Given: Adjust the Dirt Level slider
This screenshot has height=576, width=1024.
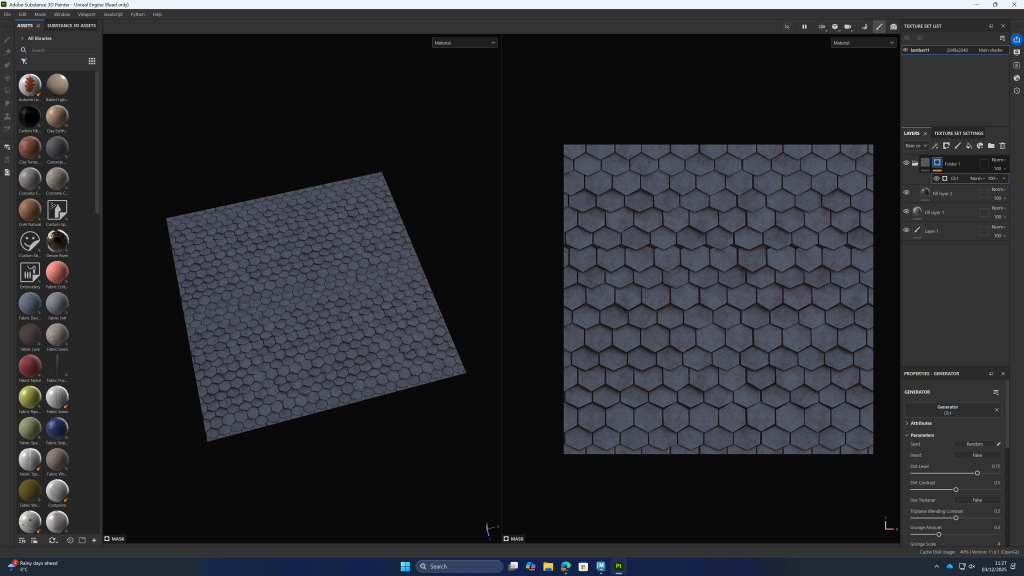Looking at the screenshot, I should point(976,473).
